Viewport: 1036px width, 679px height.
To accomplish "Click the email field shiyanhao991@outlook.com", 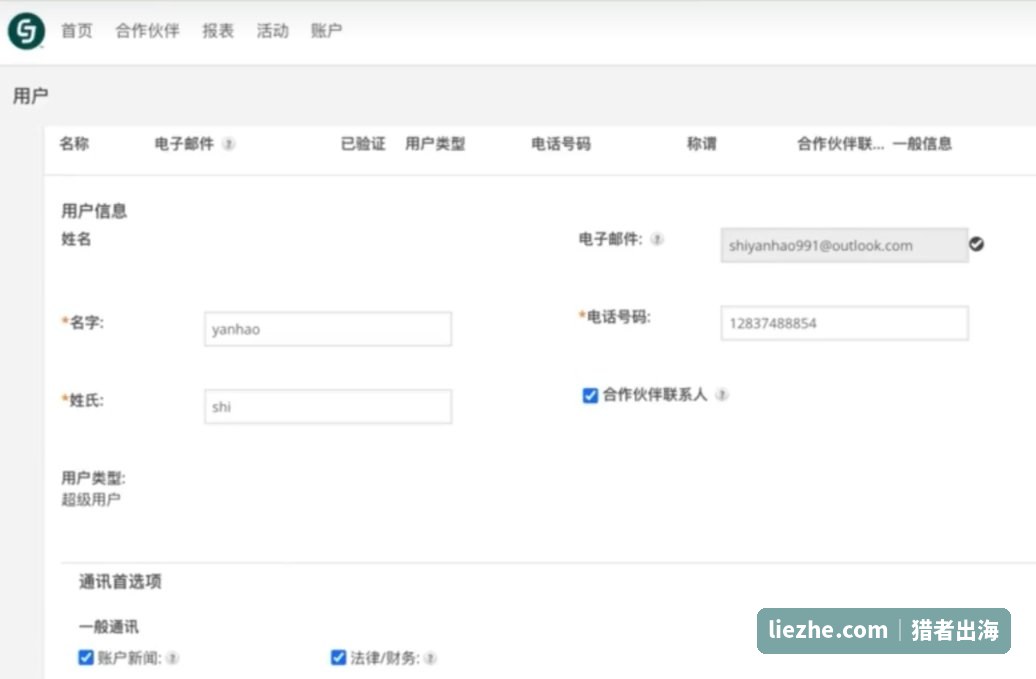I will (x=844, y=245).
